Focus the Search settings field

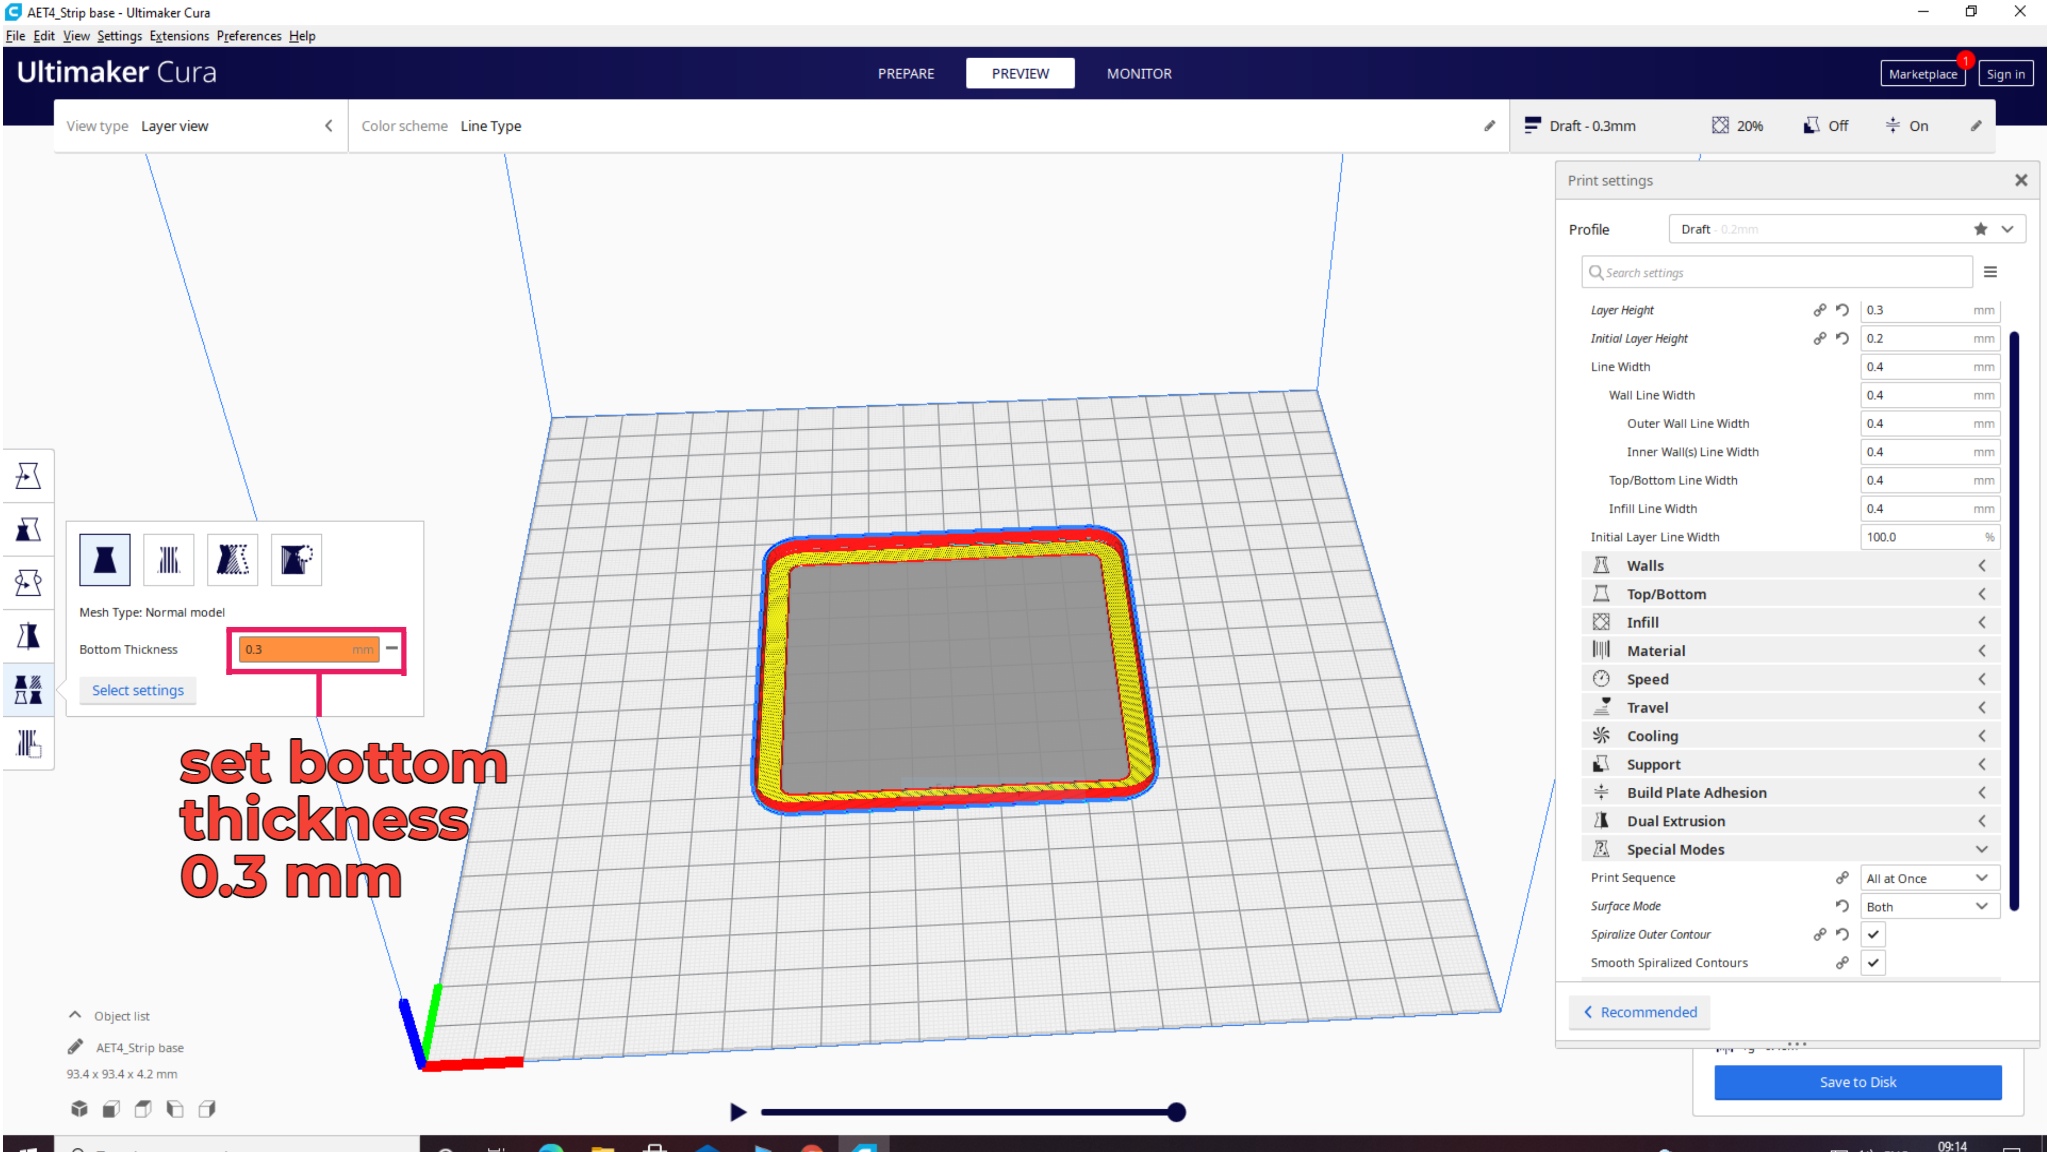1777,272
